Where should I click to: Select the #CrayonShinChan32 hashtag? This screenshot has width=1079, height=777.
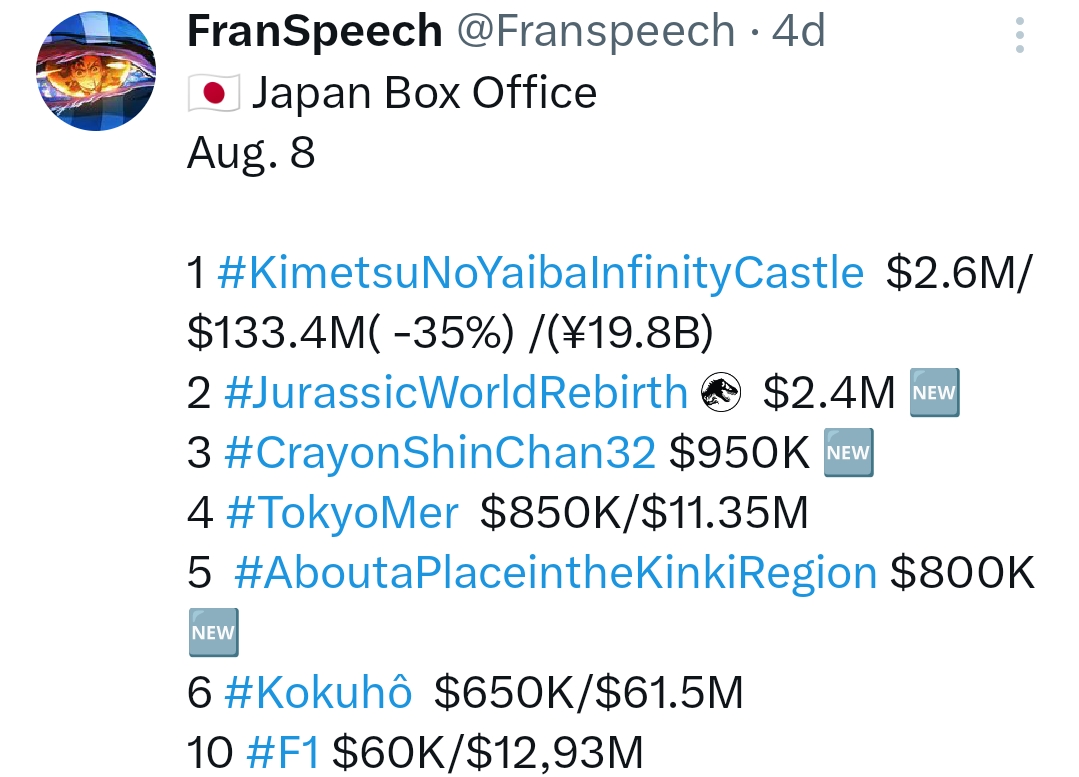click(440, 453)
